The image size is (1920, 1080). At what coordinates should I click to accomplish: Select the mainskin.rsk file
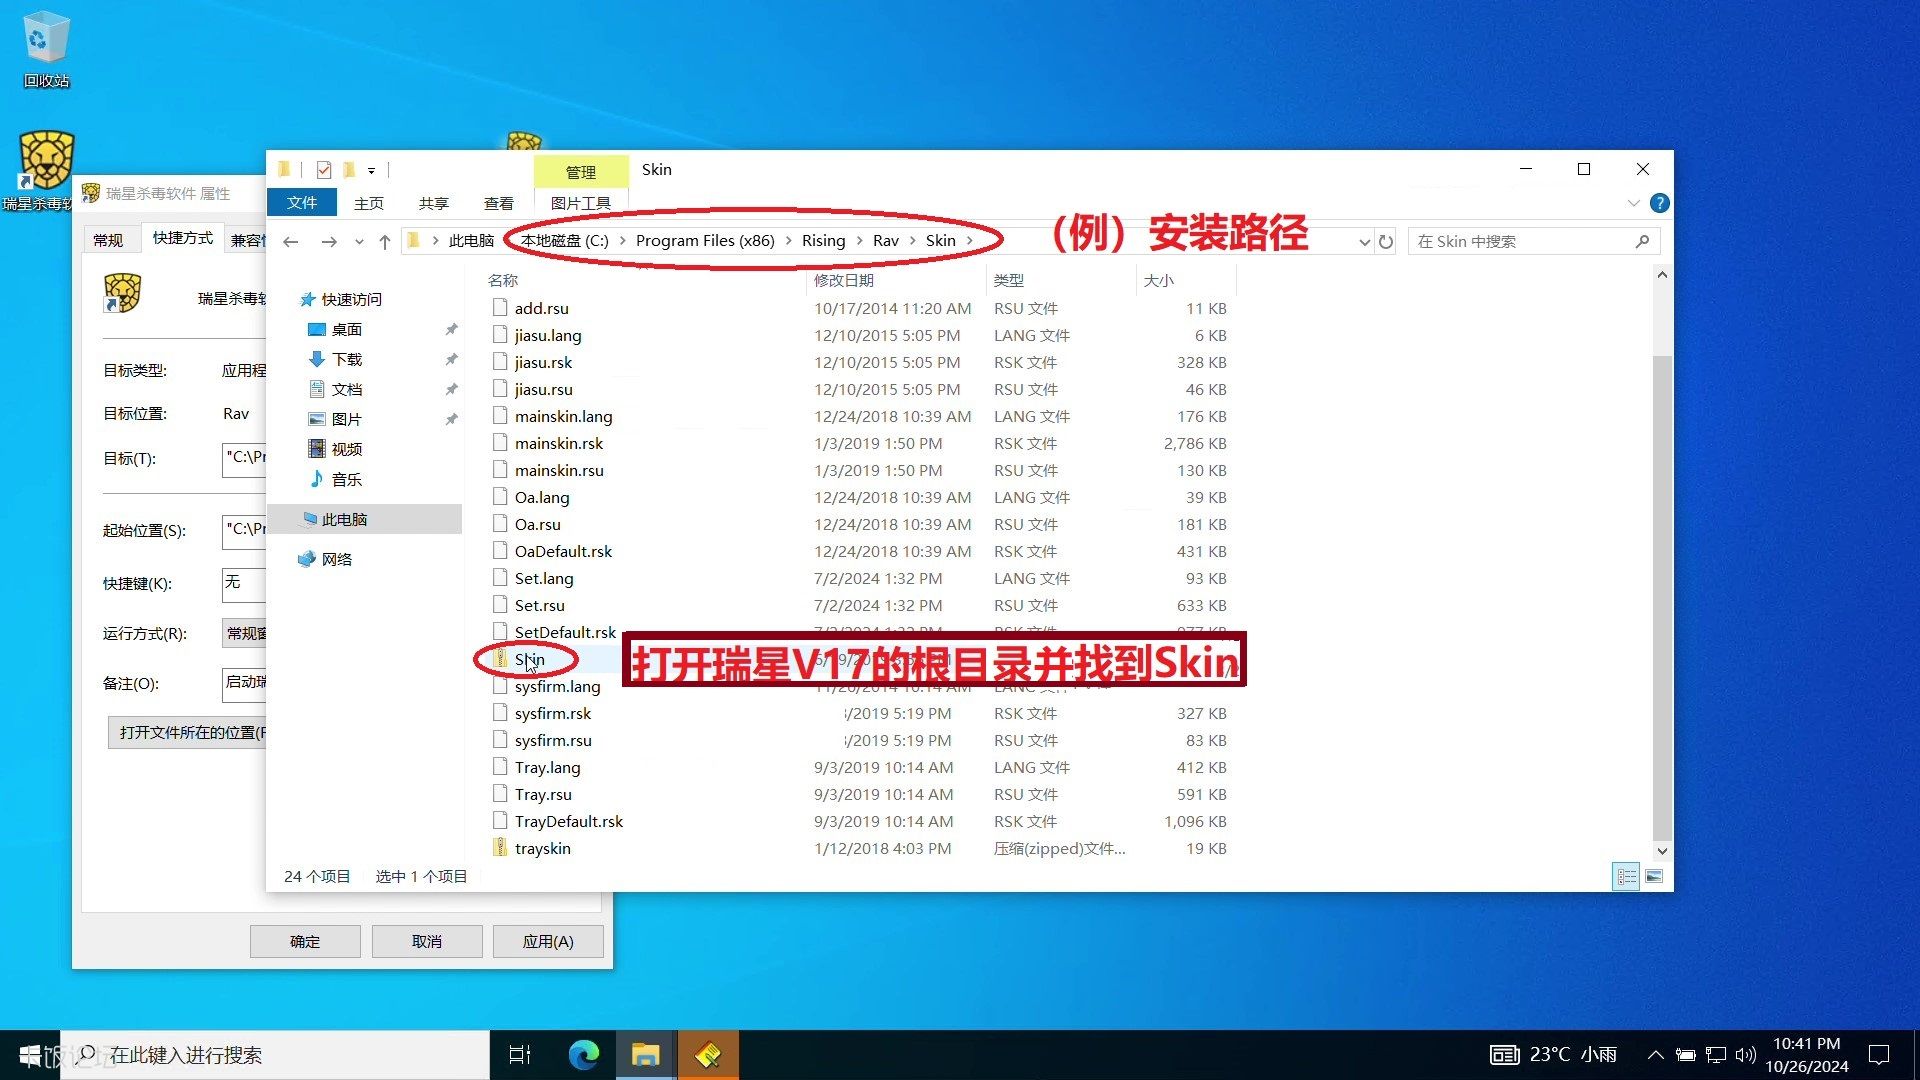(x=559, y=443)
